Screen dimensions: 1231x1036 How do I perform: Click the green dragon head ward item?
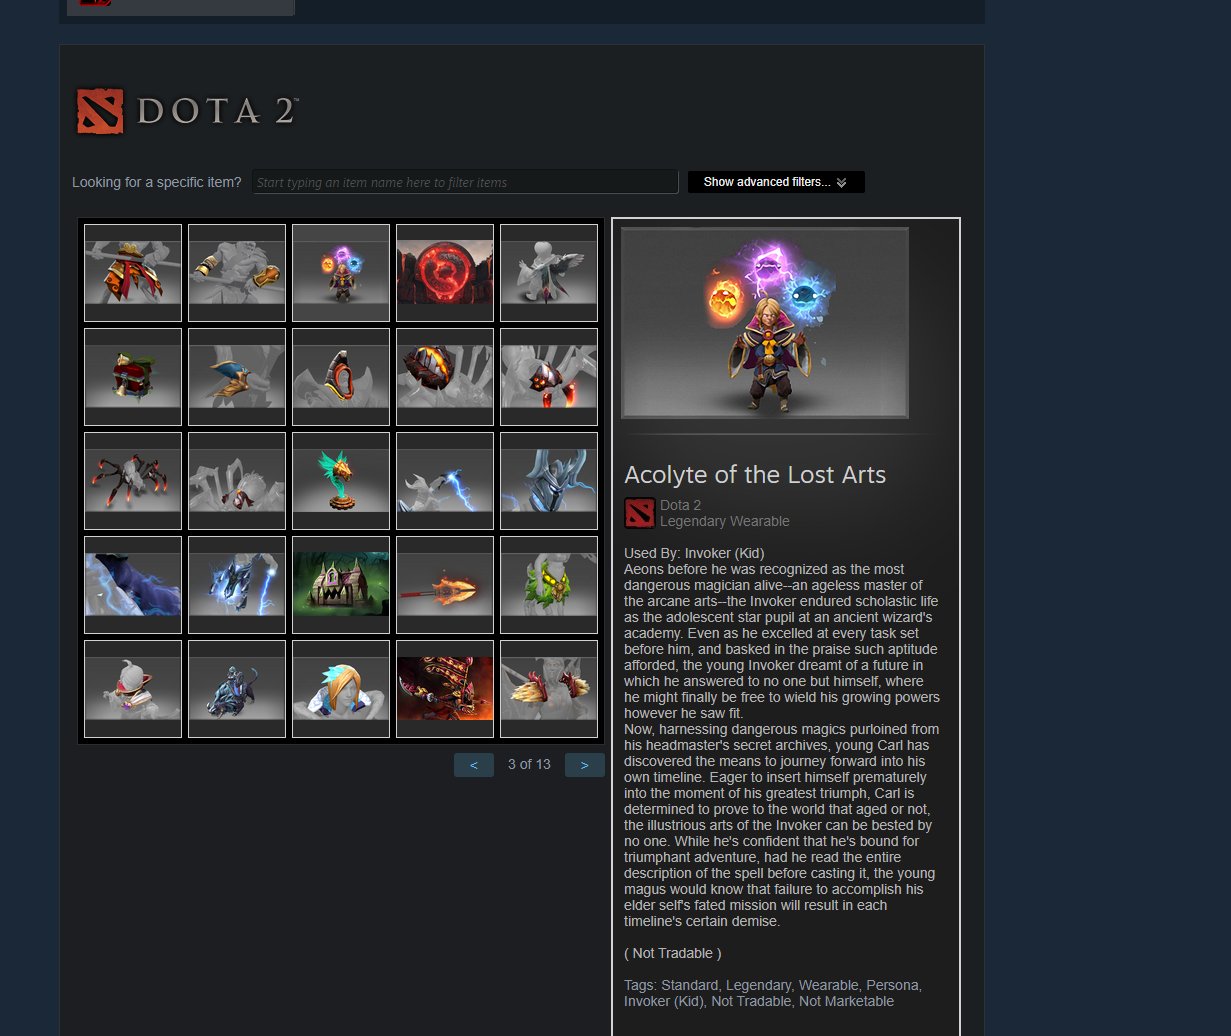point(341,481)
